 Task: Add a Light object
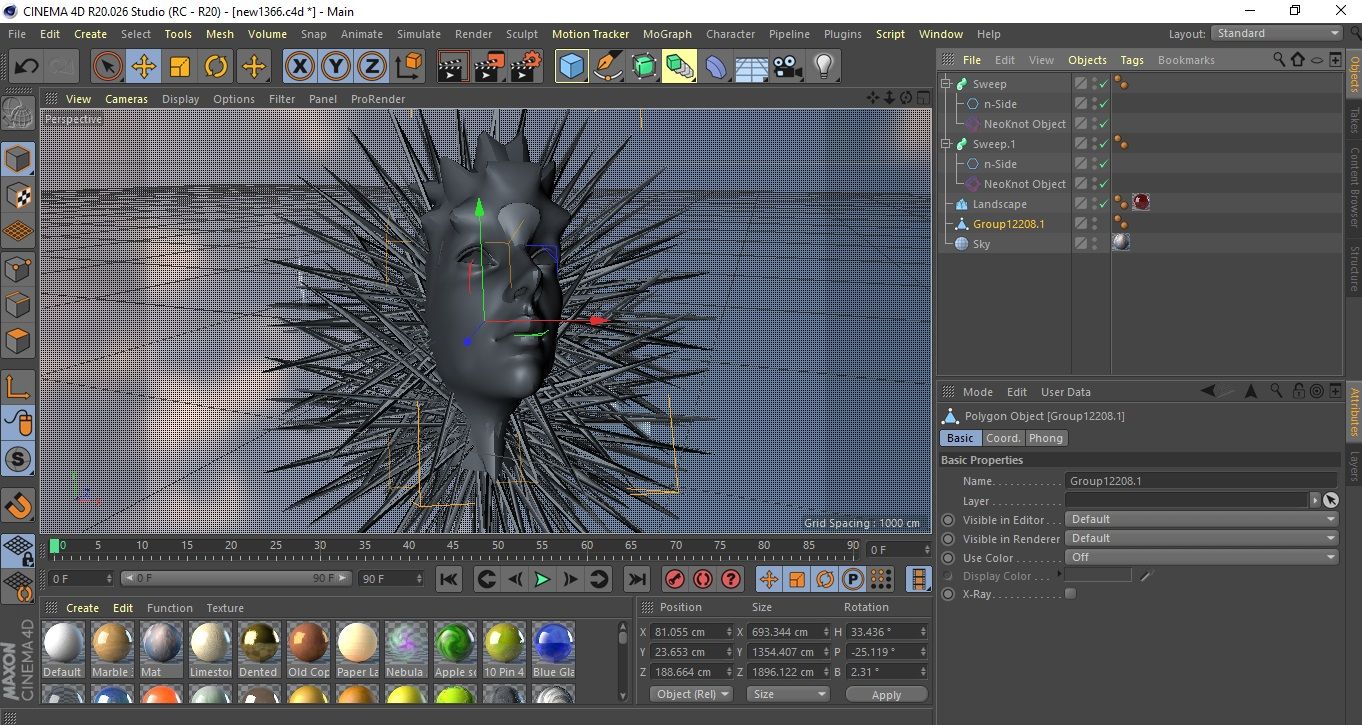tap(823, 67)
